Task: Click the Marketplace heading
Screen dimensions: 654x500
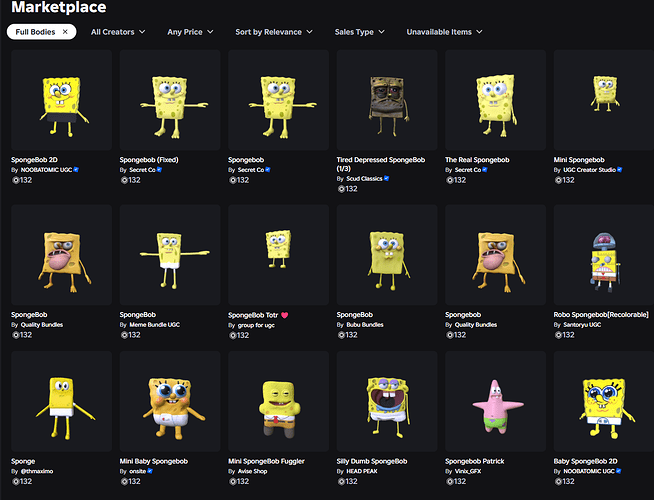Action: pos(59,7)
